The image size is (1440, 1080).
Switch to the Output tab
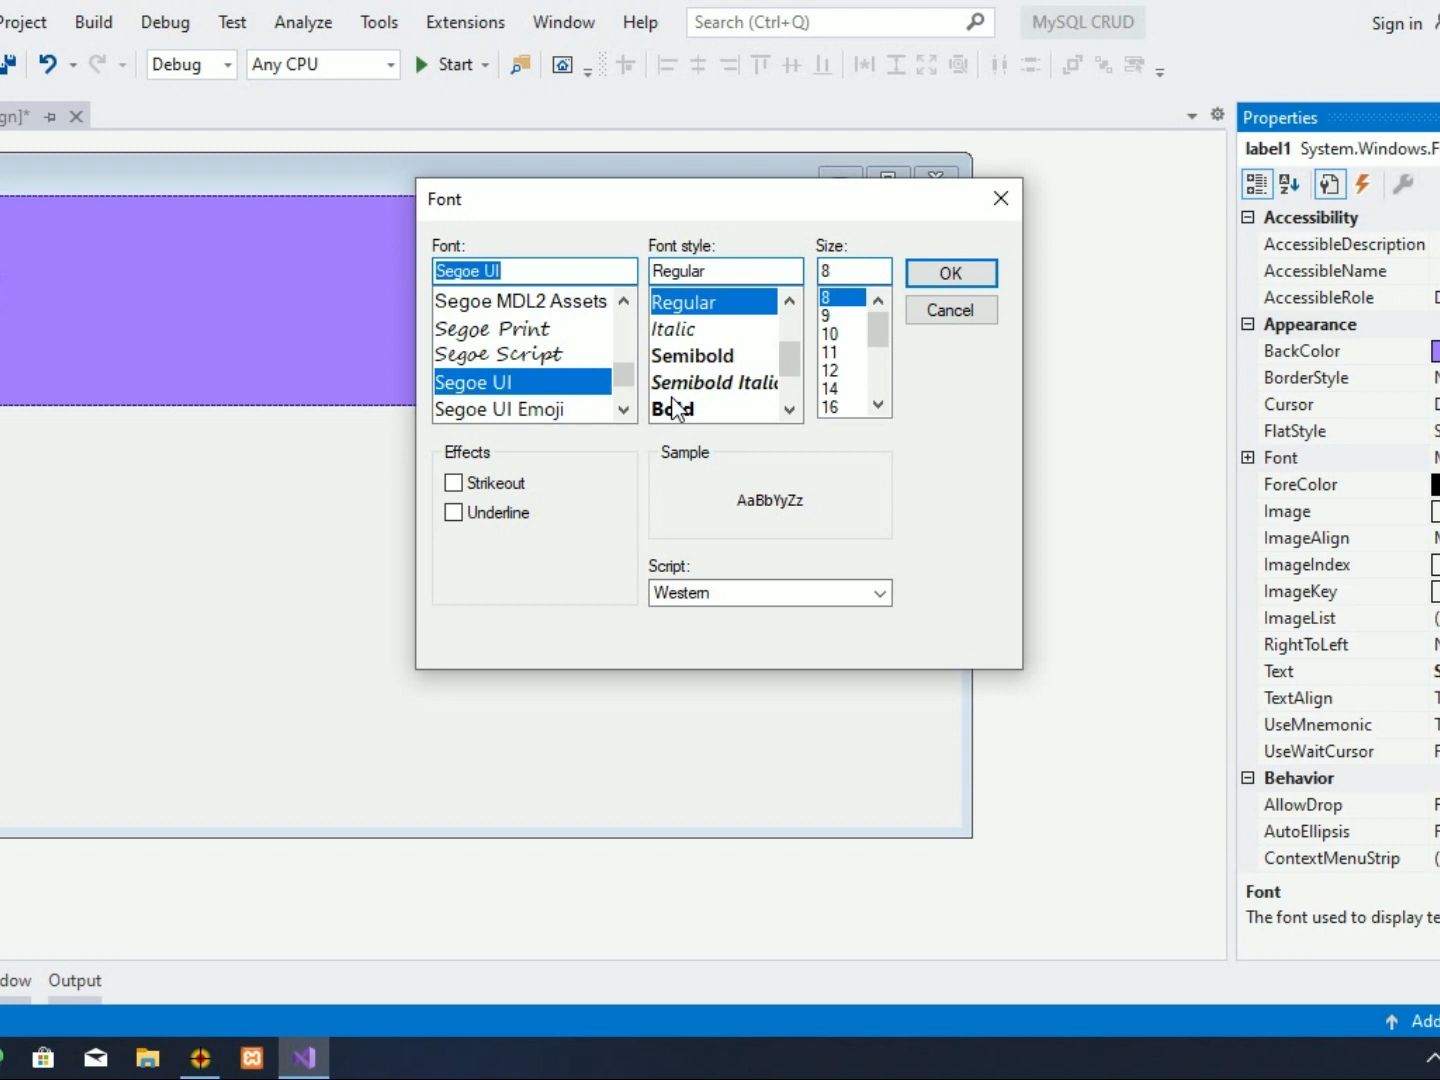75,980
